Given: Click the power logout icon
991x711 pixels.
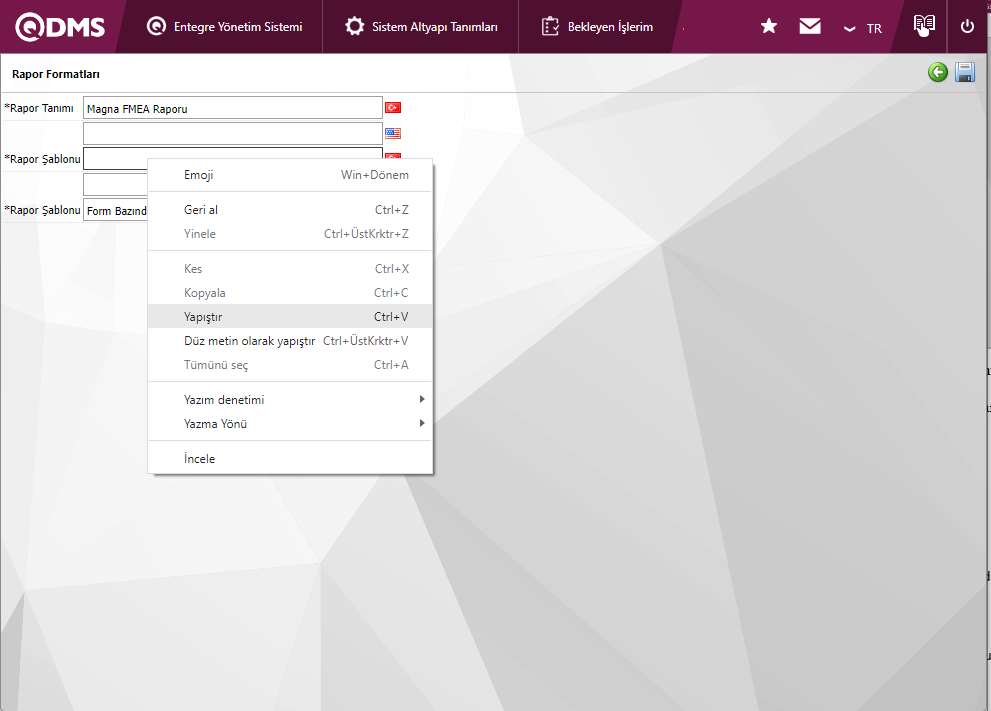Looking at the screenshot, I should tap(967, 27).
